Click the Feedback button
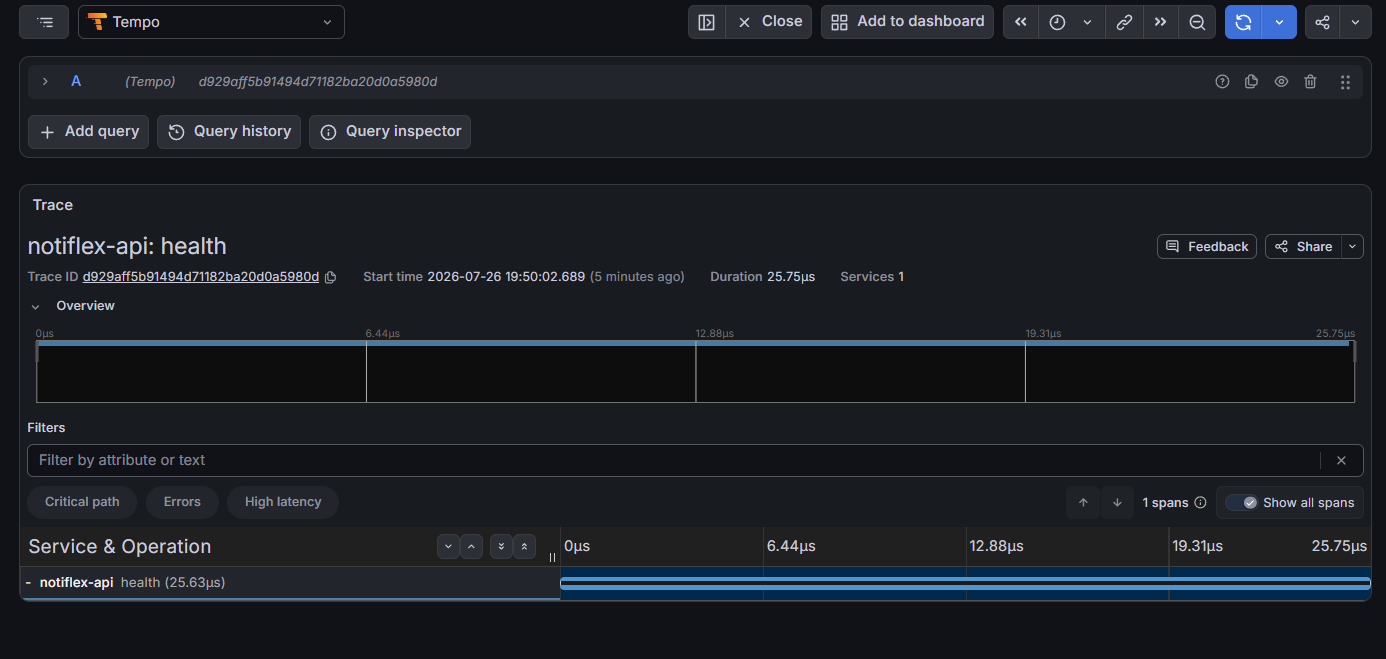 [1208, 246]
